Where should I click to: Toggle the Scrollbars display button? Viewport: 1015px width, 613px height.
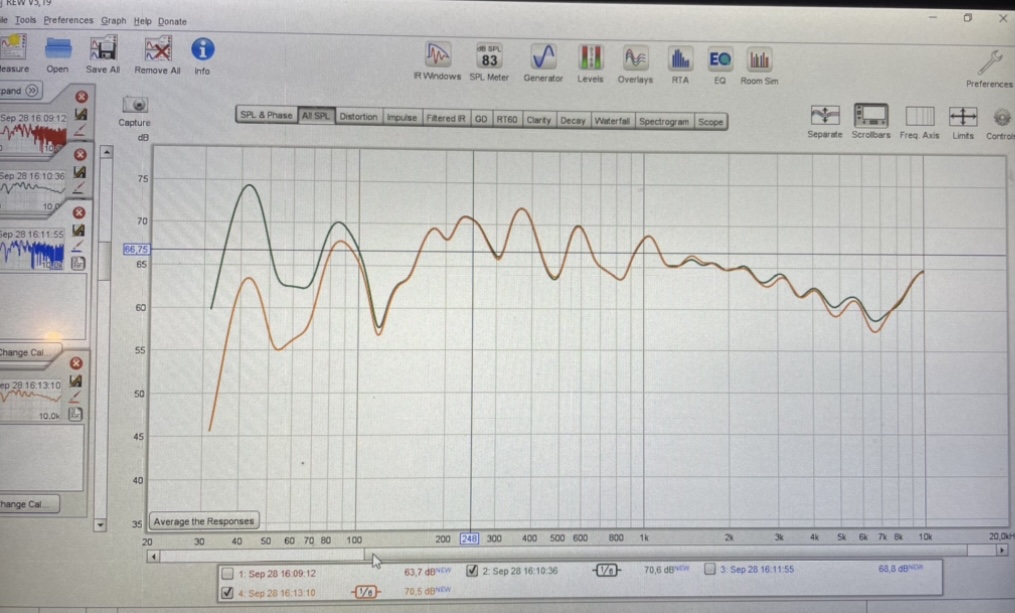coord(871,116)
